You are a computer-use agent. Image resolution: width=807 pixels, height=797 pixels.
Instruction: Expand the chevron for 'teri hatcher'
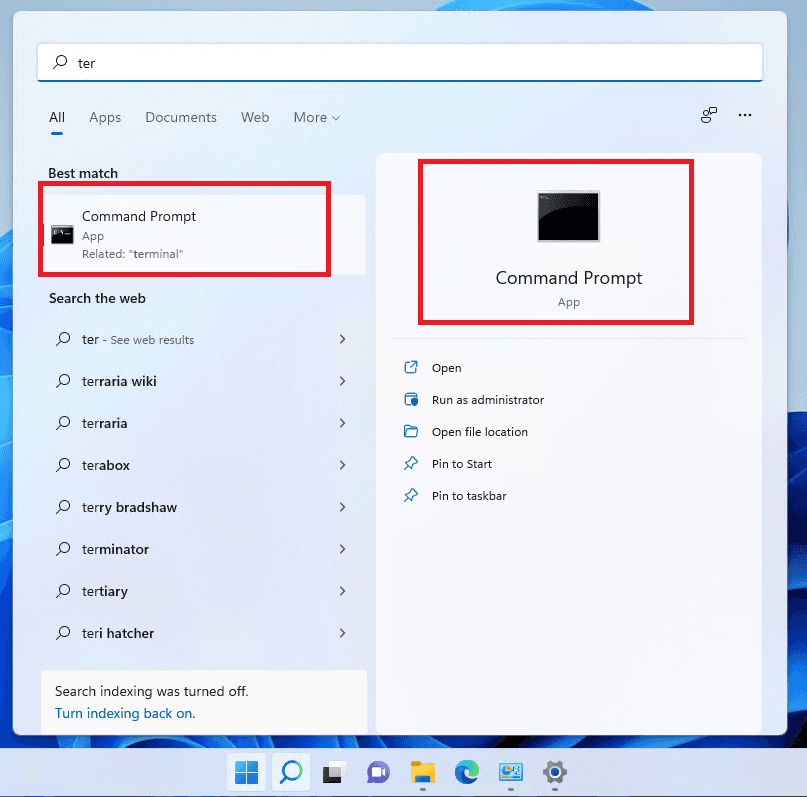[x=342, y=633]
